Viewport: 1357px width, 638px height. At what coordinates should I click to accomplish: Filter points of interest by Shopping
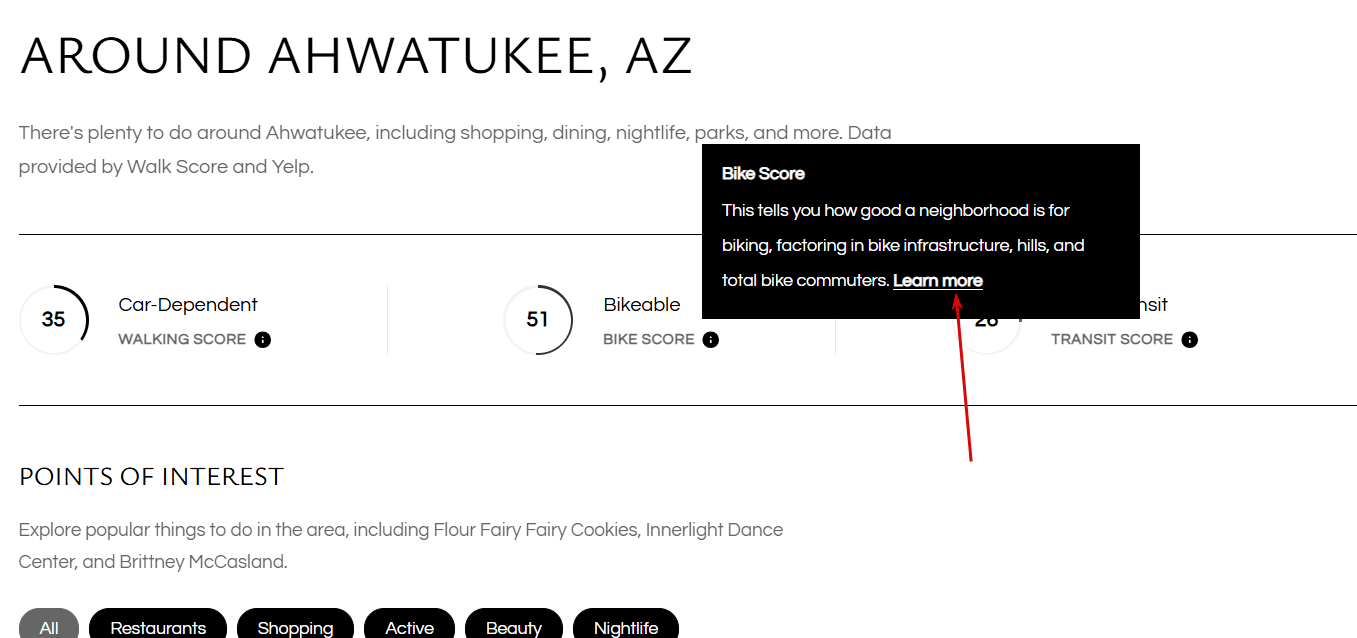pos(295,626)
